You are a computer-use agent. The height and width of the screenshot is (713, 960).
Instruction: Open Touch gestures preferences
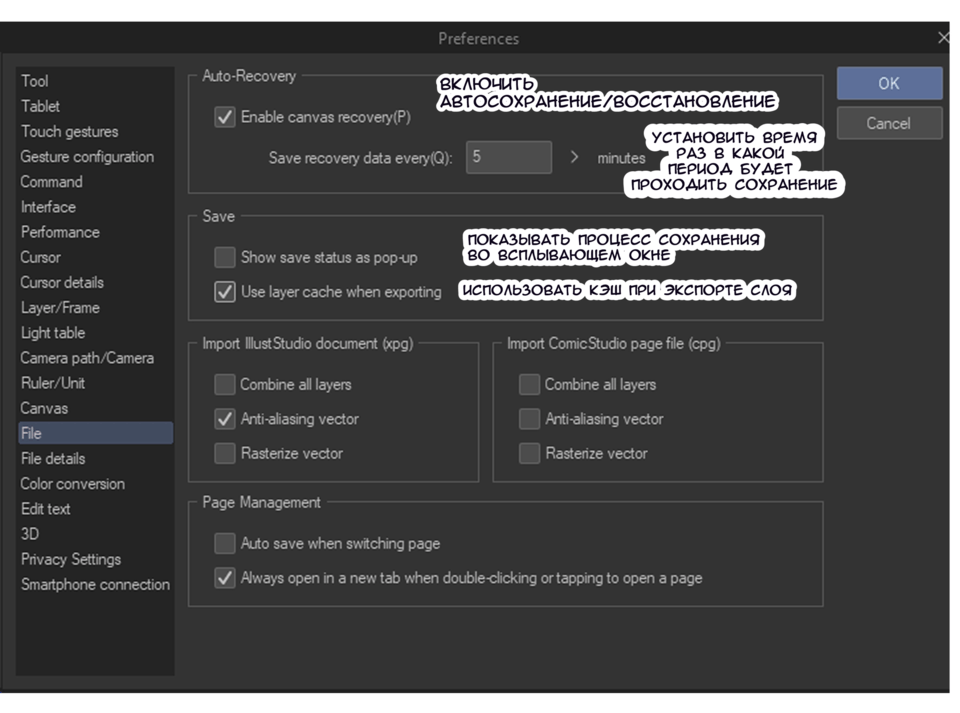pyautogui.click(x=69, y=132)
